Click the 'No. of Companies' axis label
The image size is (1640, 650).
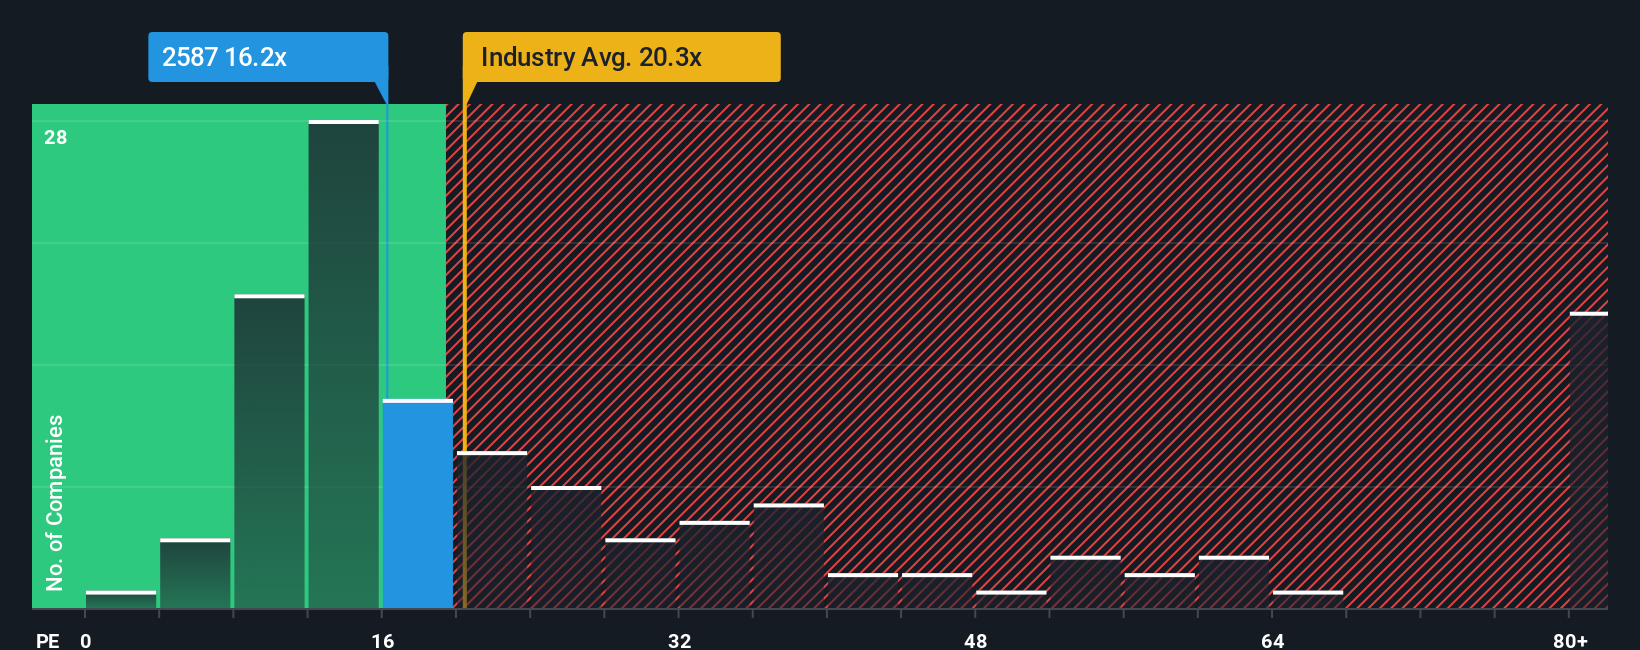coord(55,502)
